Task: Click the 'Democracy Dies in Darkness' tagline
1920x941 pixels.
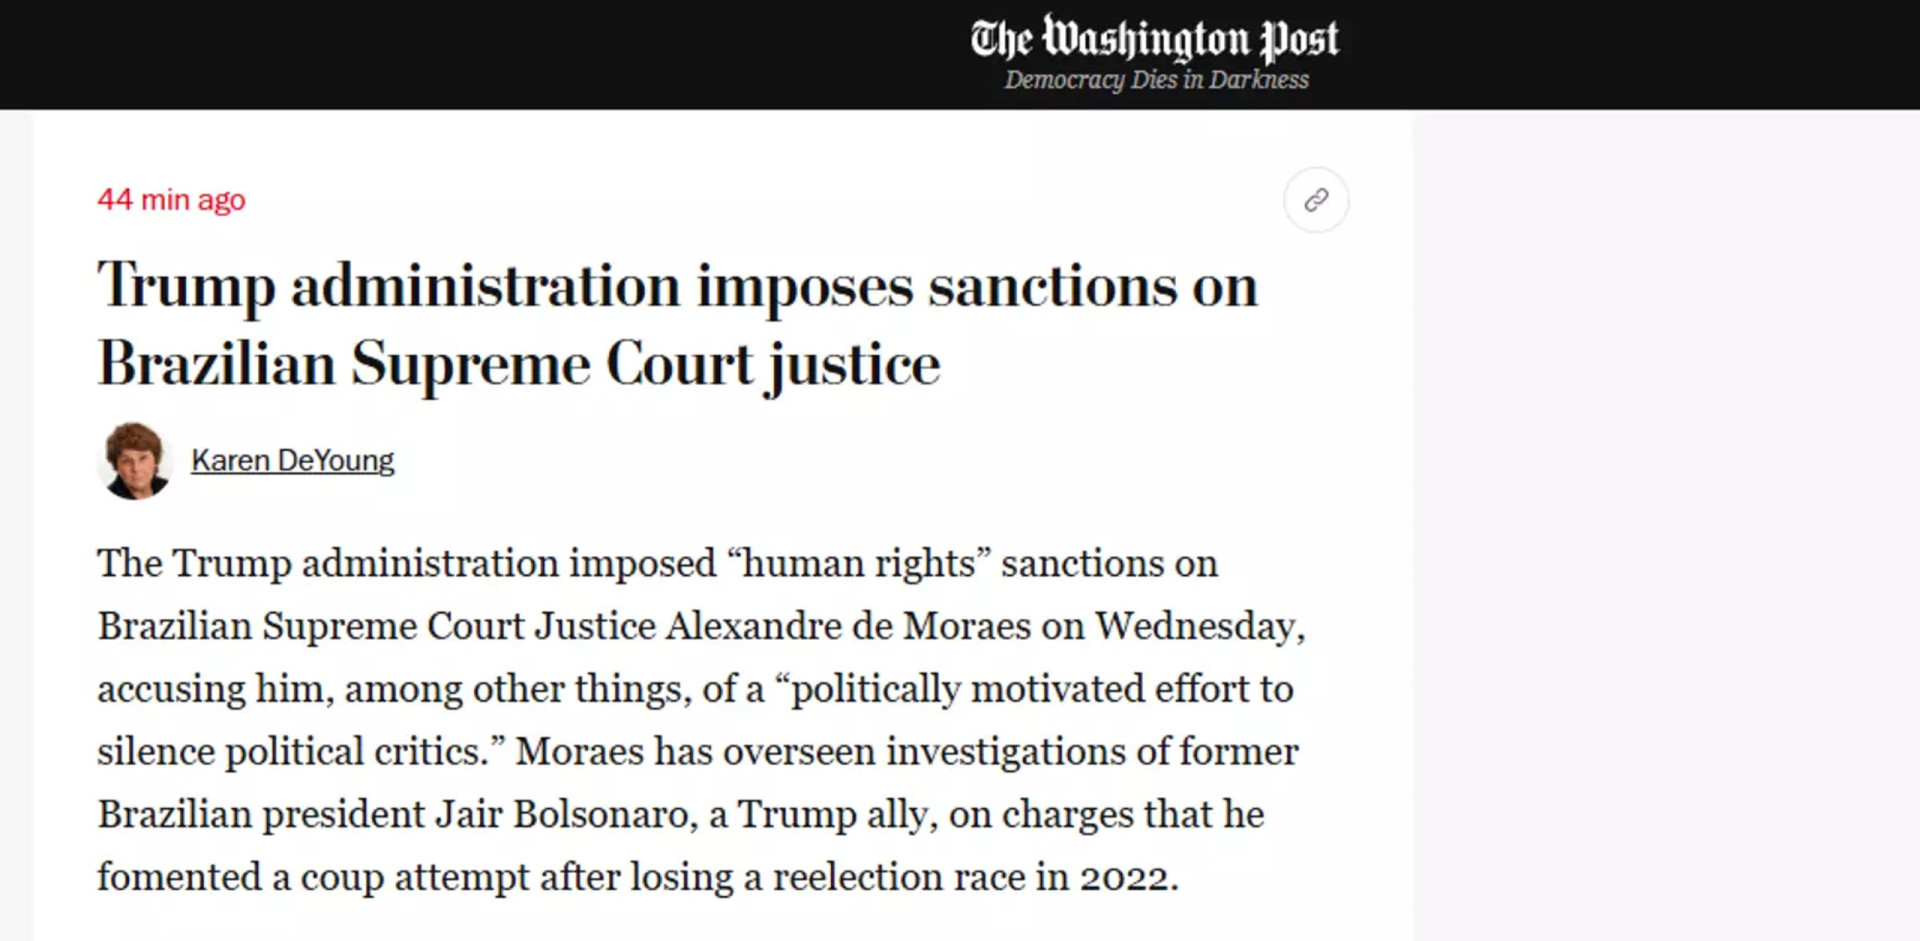Action: [x=1156, y=80]
